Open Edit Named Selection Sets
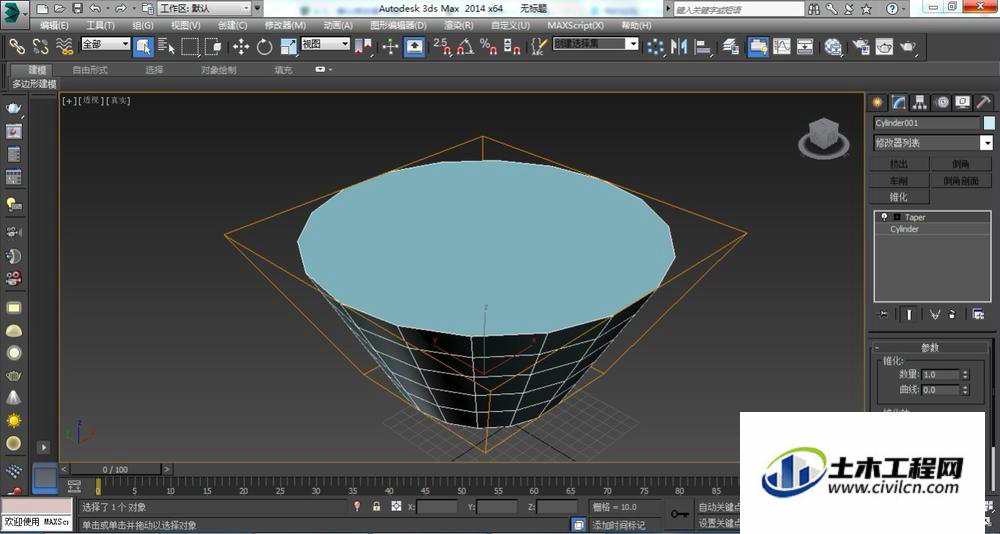 point(540,46)
